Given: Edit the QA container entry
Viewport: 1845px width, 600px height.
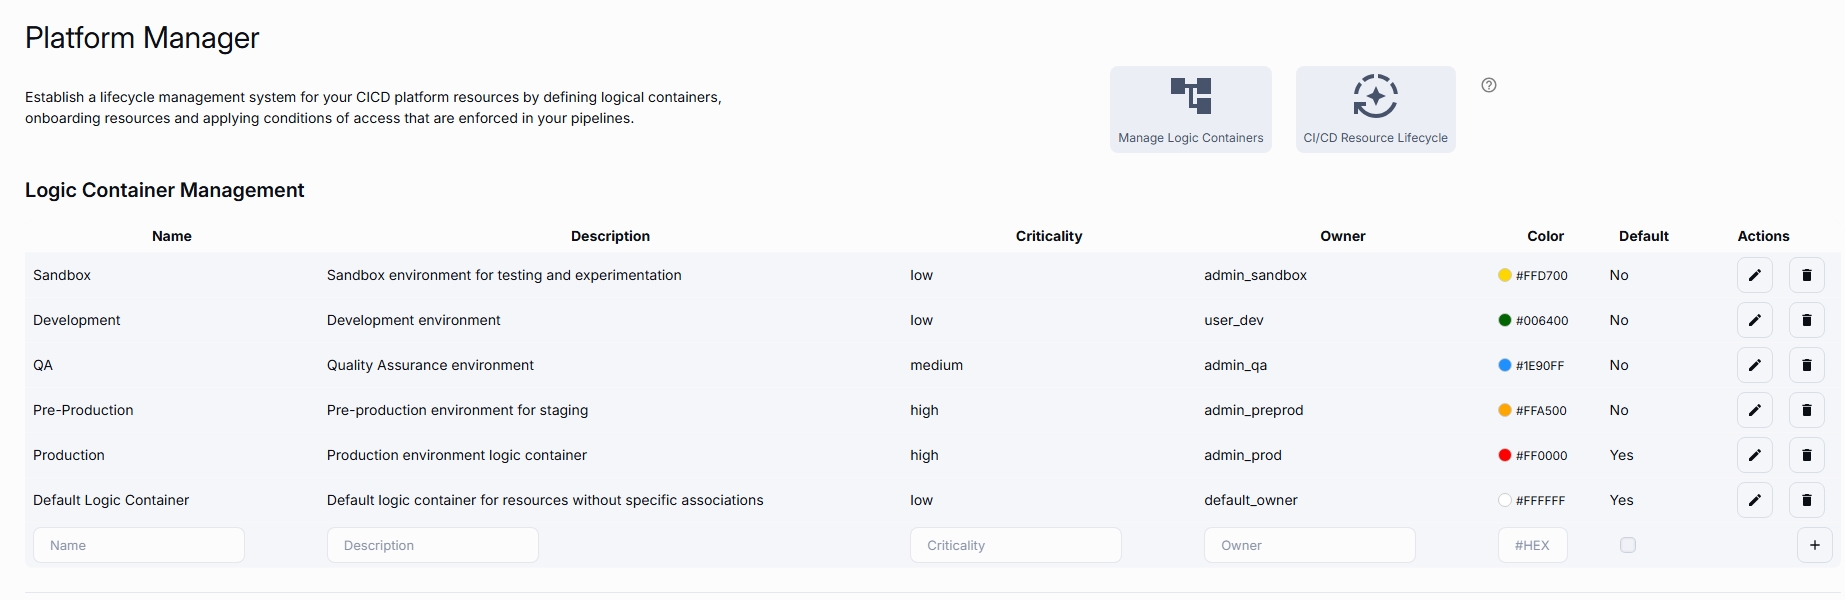Looking at the screenshot, I should [1754, 365].
